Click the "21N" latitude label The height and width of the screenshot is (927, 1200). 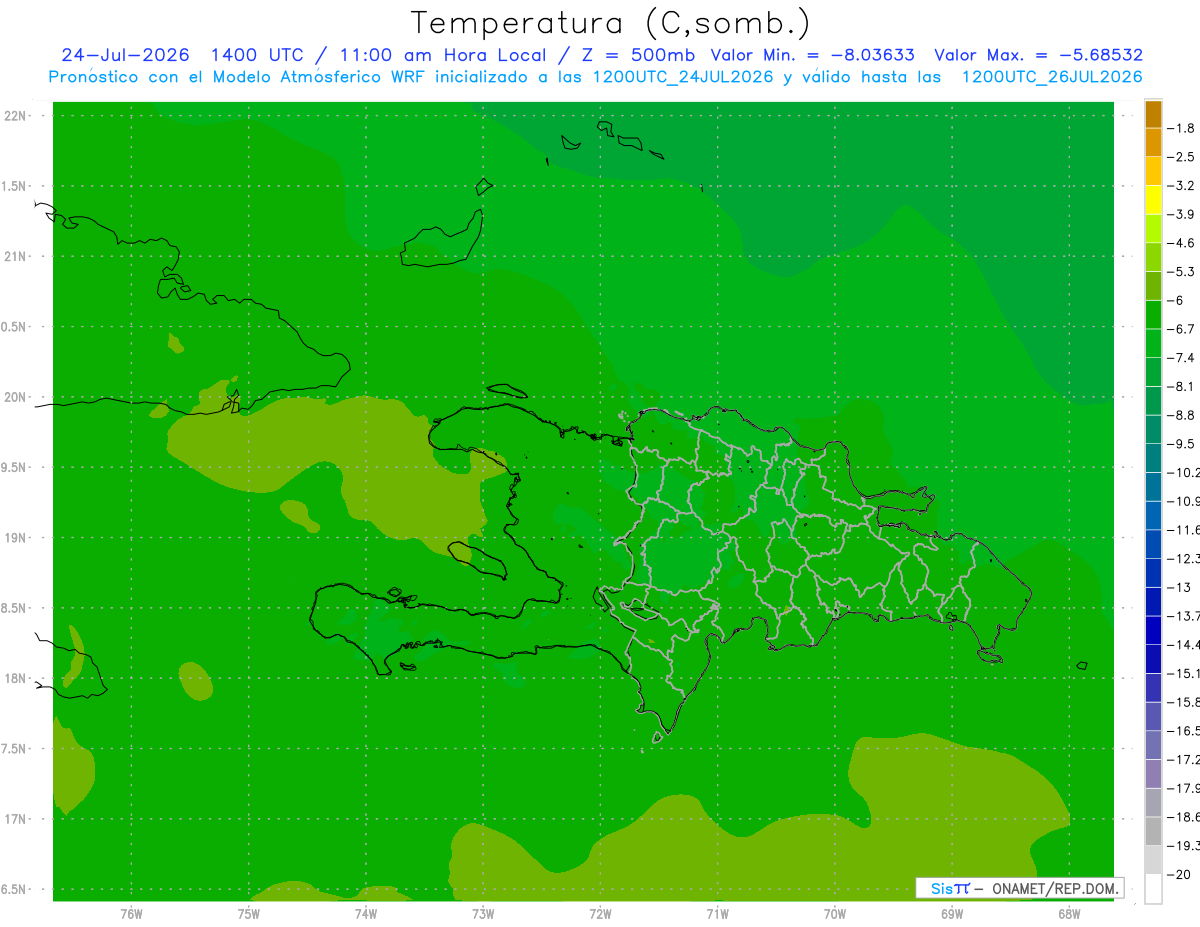pos(15,256)
